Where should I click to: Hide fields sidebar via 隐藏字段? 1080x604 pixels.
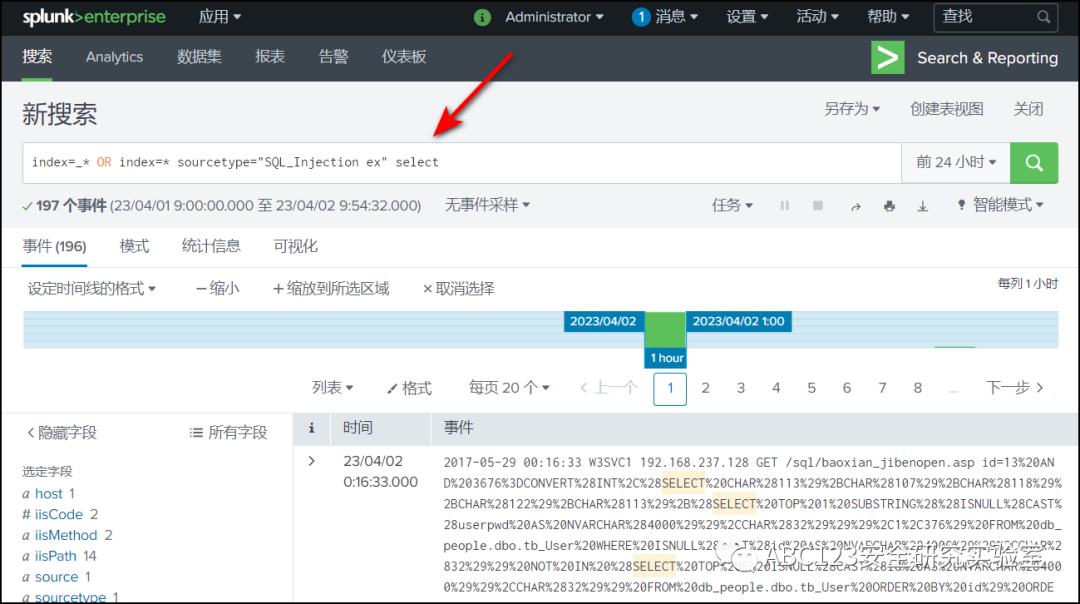(62, 433)
